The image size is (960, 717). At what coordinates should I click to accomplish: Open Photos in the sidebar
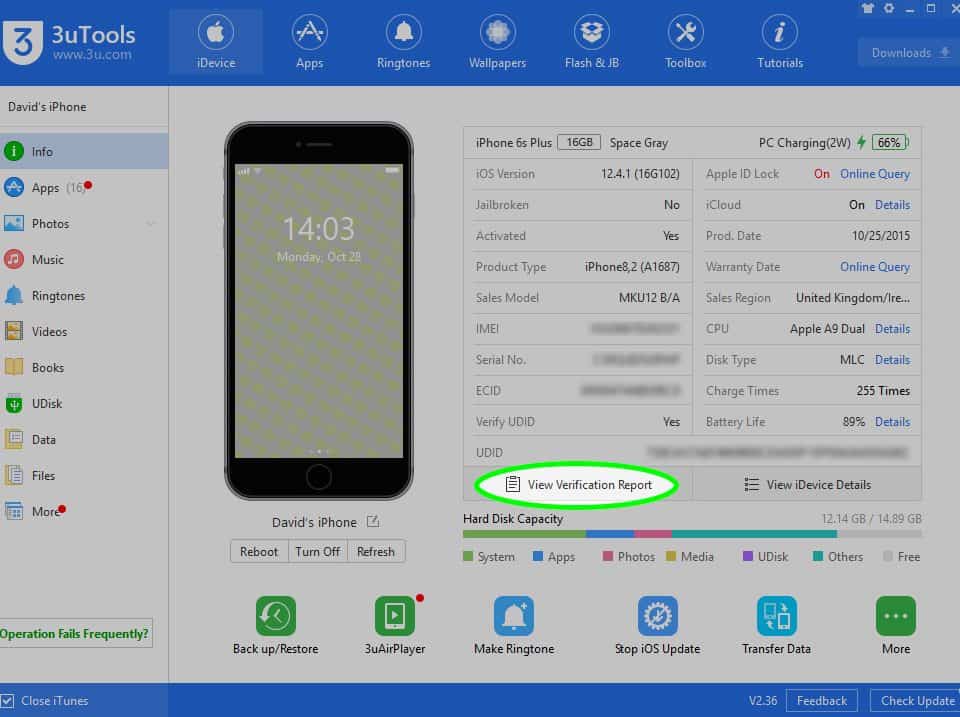point(84,223)
